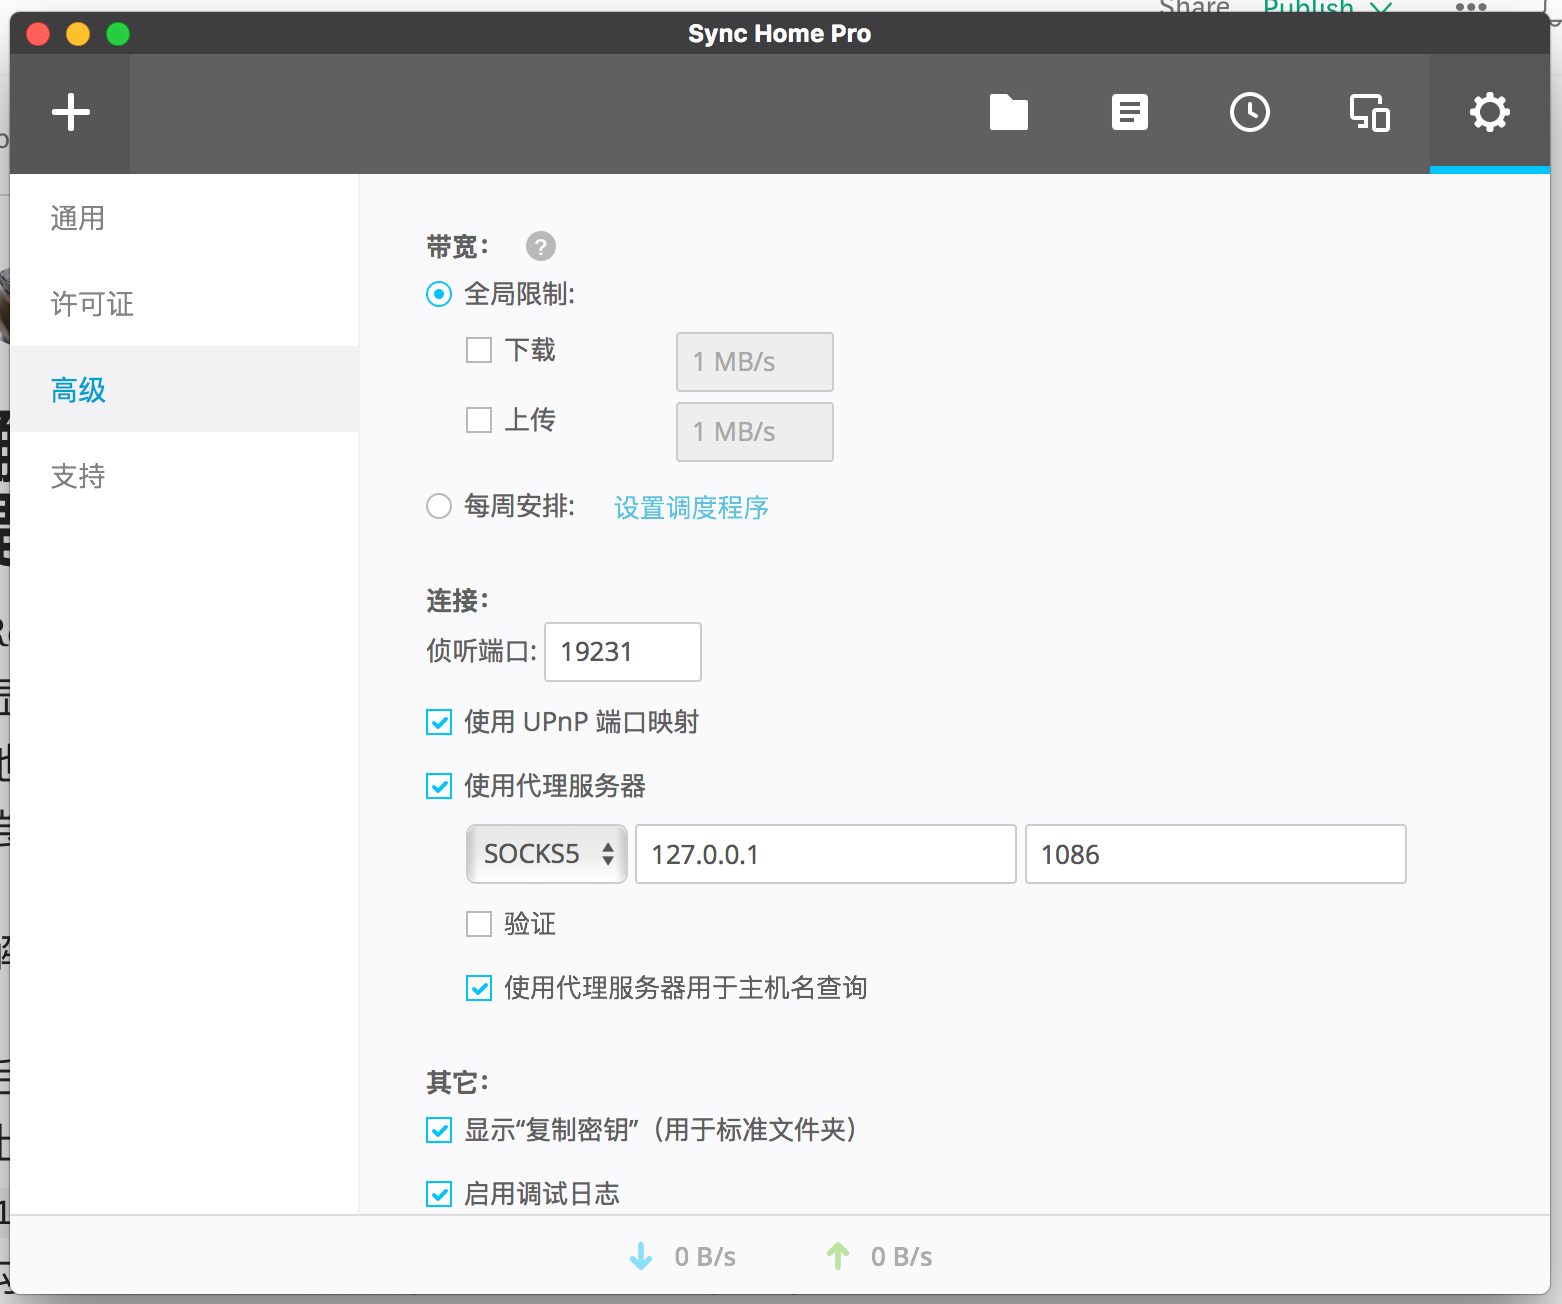The height and width of the screenshot is (1304, 1562).
Task: Toggle 使用 UPnP 端口映射 checkbox
Action: point(439,722)
